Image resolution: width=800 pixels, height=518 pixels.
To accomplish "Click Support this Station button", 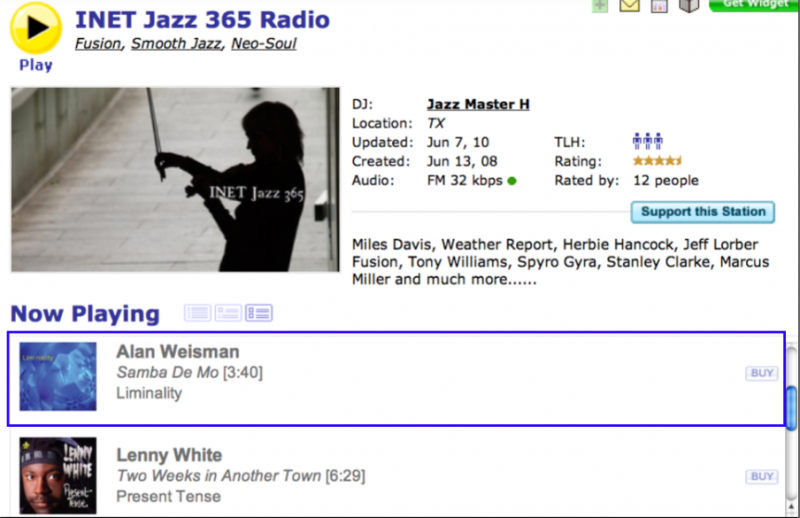I will [x=703, y=212].
